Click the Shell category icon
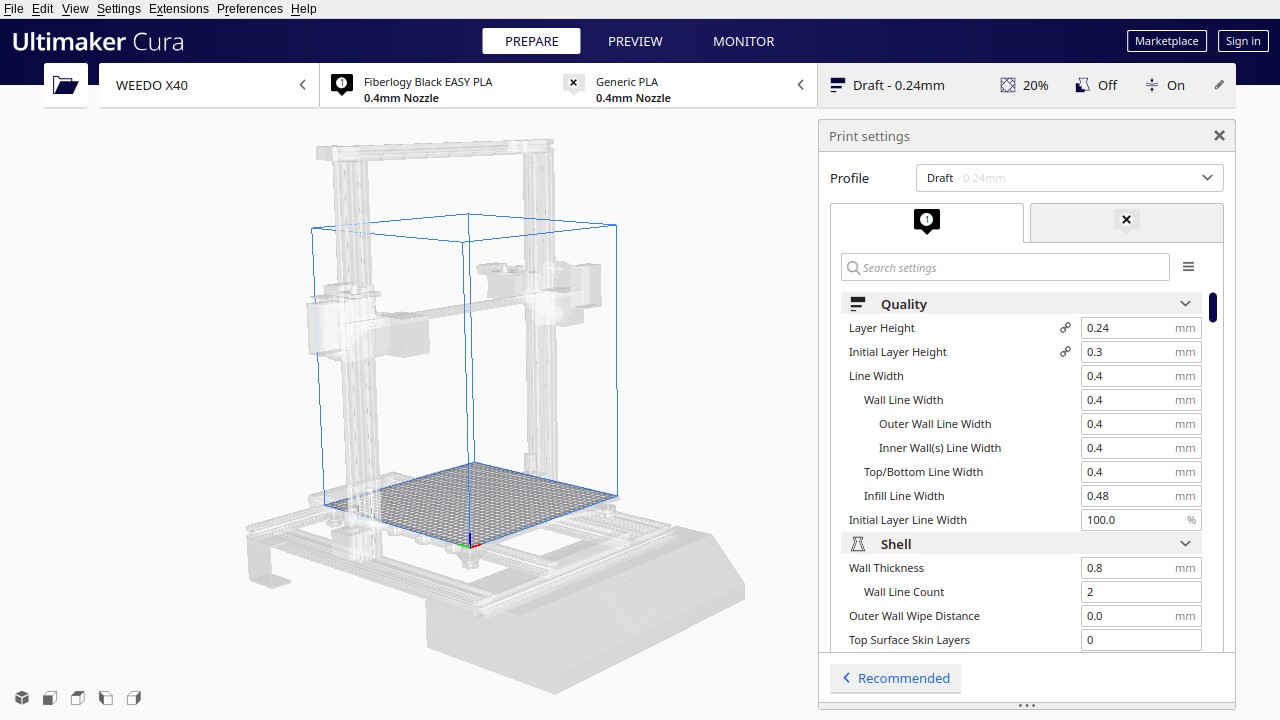Viewport: 1280px width, 720px height. pyautogui.click(x=857, y=544)
